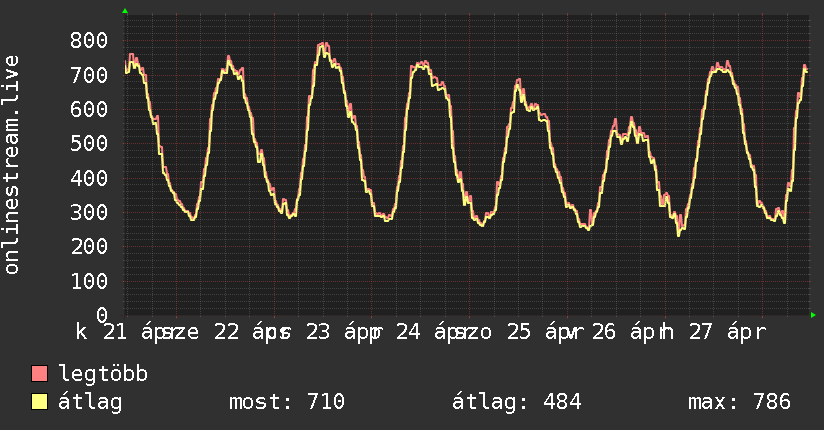This screenshot has height=430, width=824.
Task: Click the pink legtöbb legend swatch
Action: tap(39, 373)
